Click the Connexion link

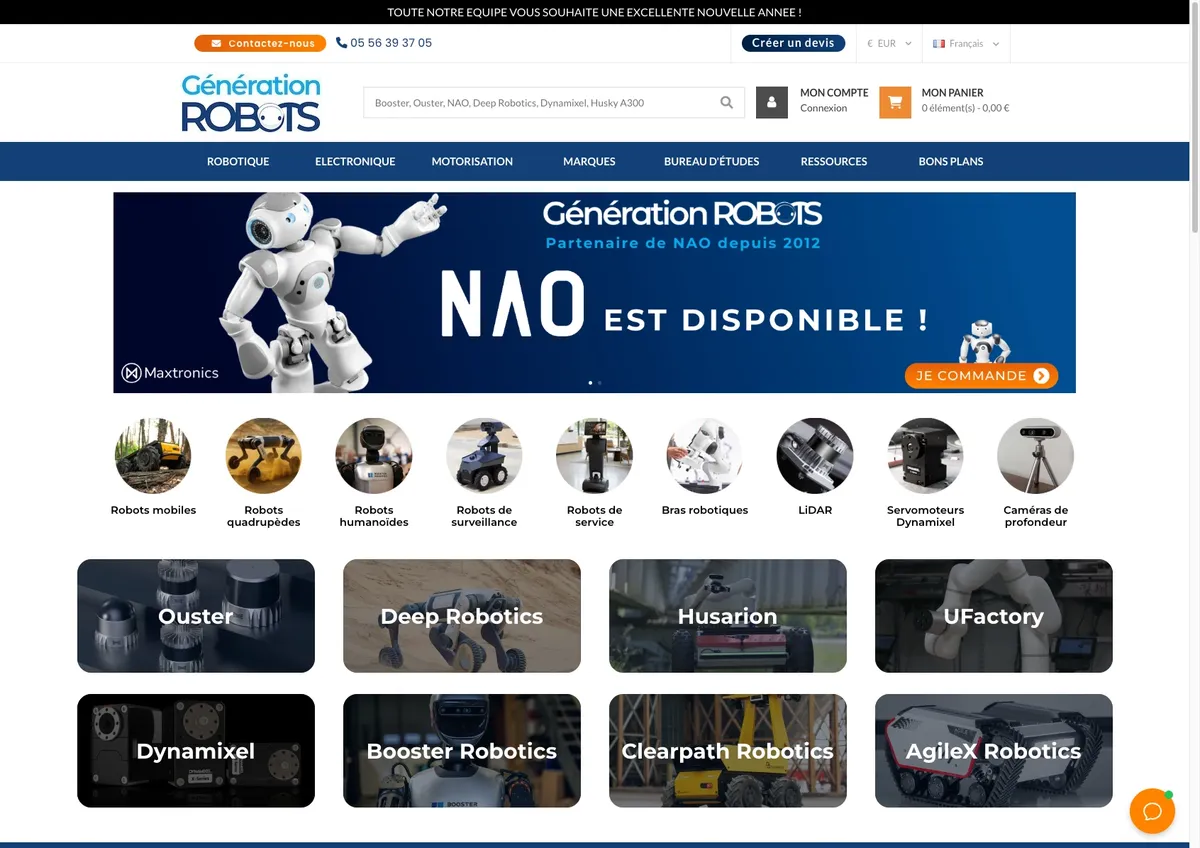click(824, 108)
